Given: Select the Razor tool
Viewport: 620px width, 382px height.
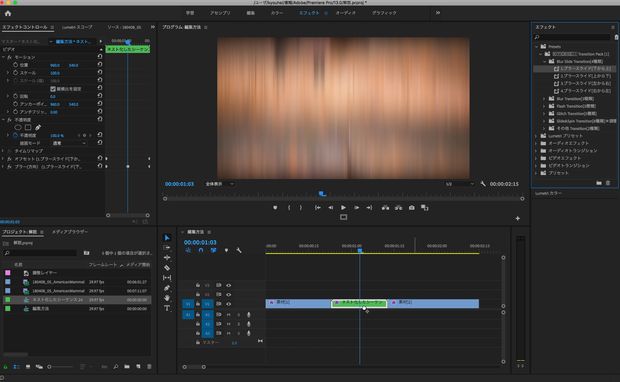Looking at the screenshot, I should click(167, 268).
